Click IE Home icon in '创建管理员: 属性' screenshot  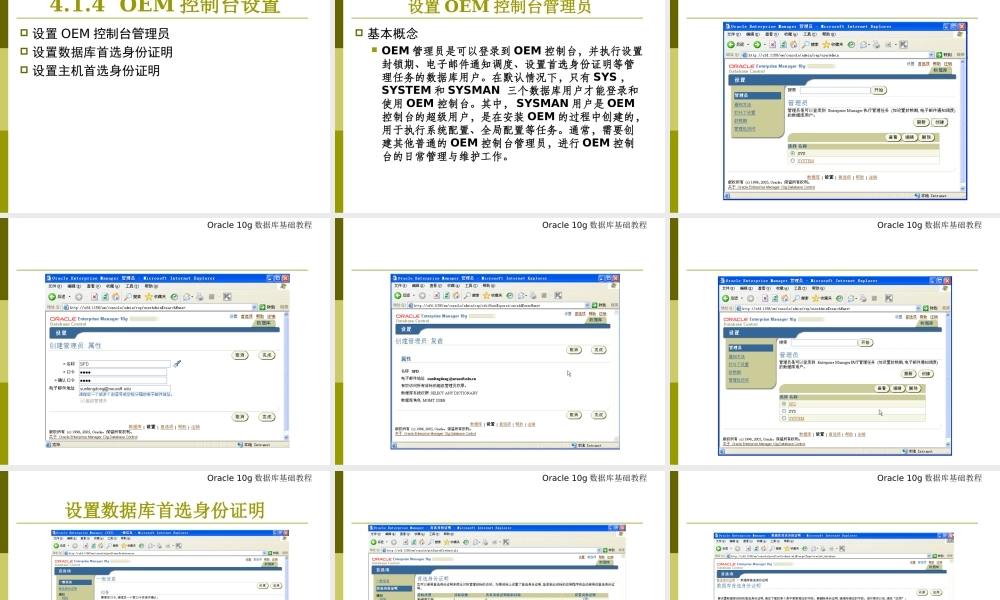coord(115,296)
